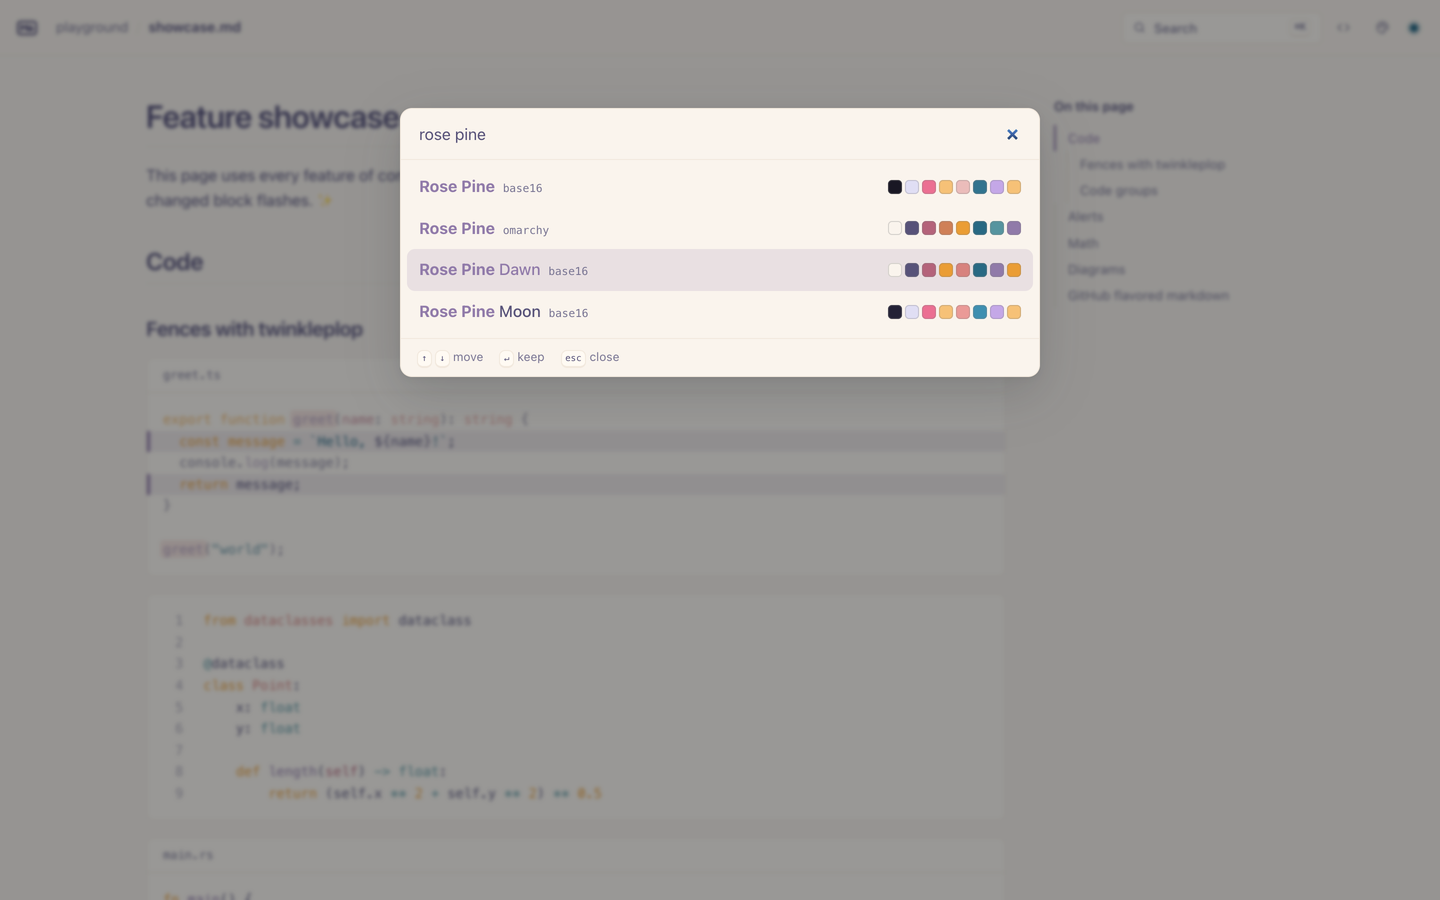Click the 'keep' label in the picker footer
The width and height of the screenshot is (1440, 900).
531,357
